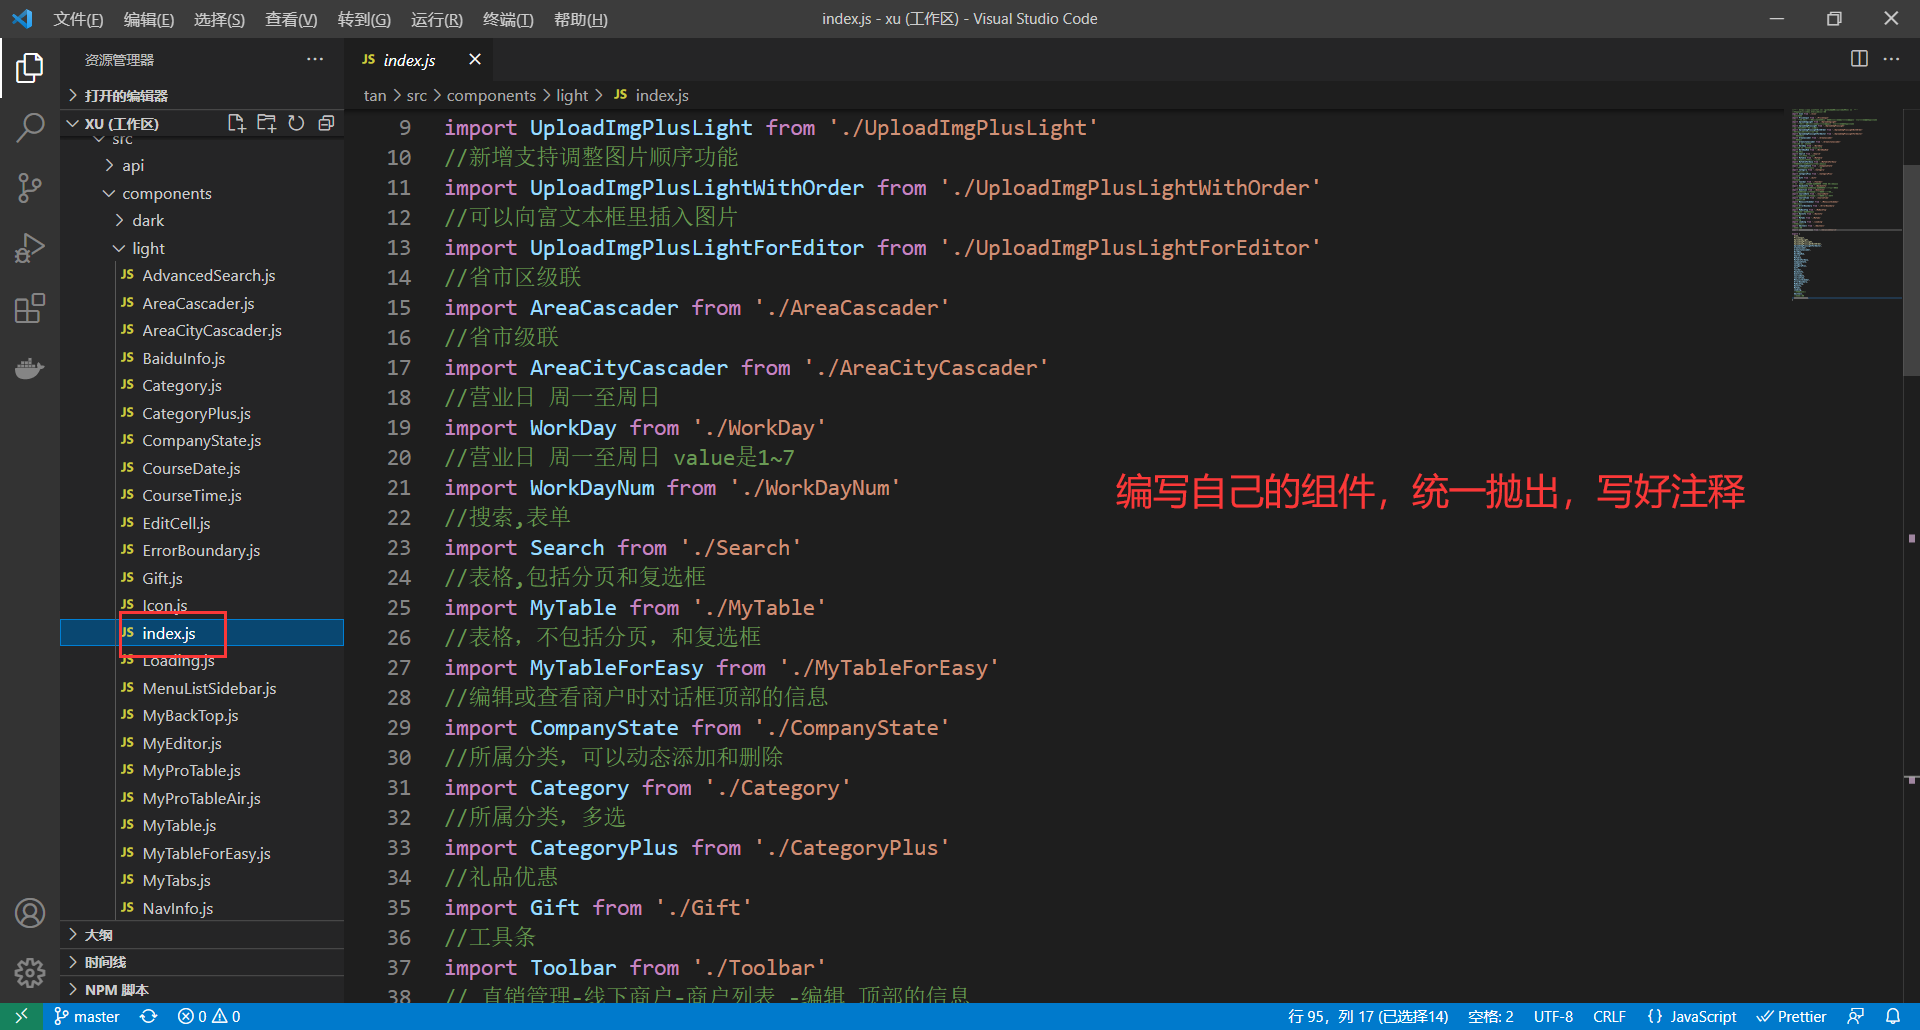
Task: Open the 帮助(H) menu
Action: pos(581,19)
